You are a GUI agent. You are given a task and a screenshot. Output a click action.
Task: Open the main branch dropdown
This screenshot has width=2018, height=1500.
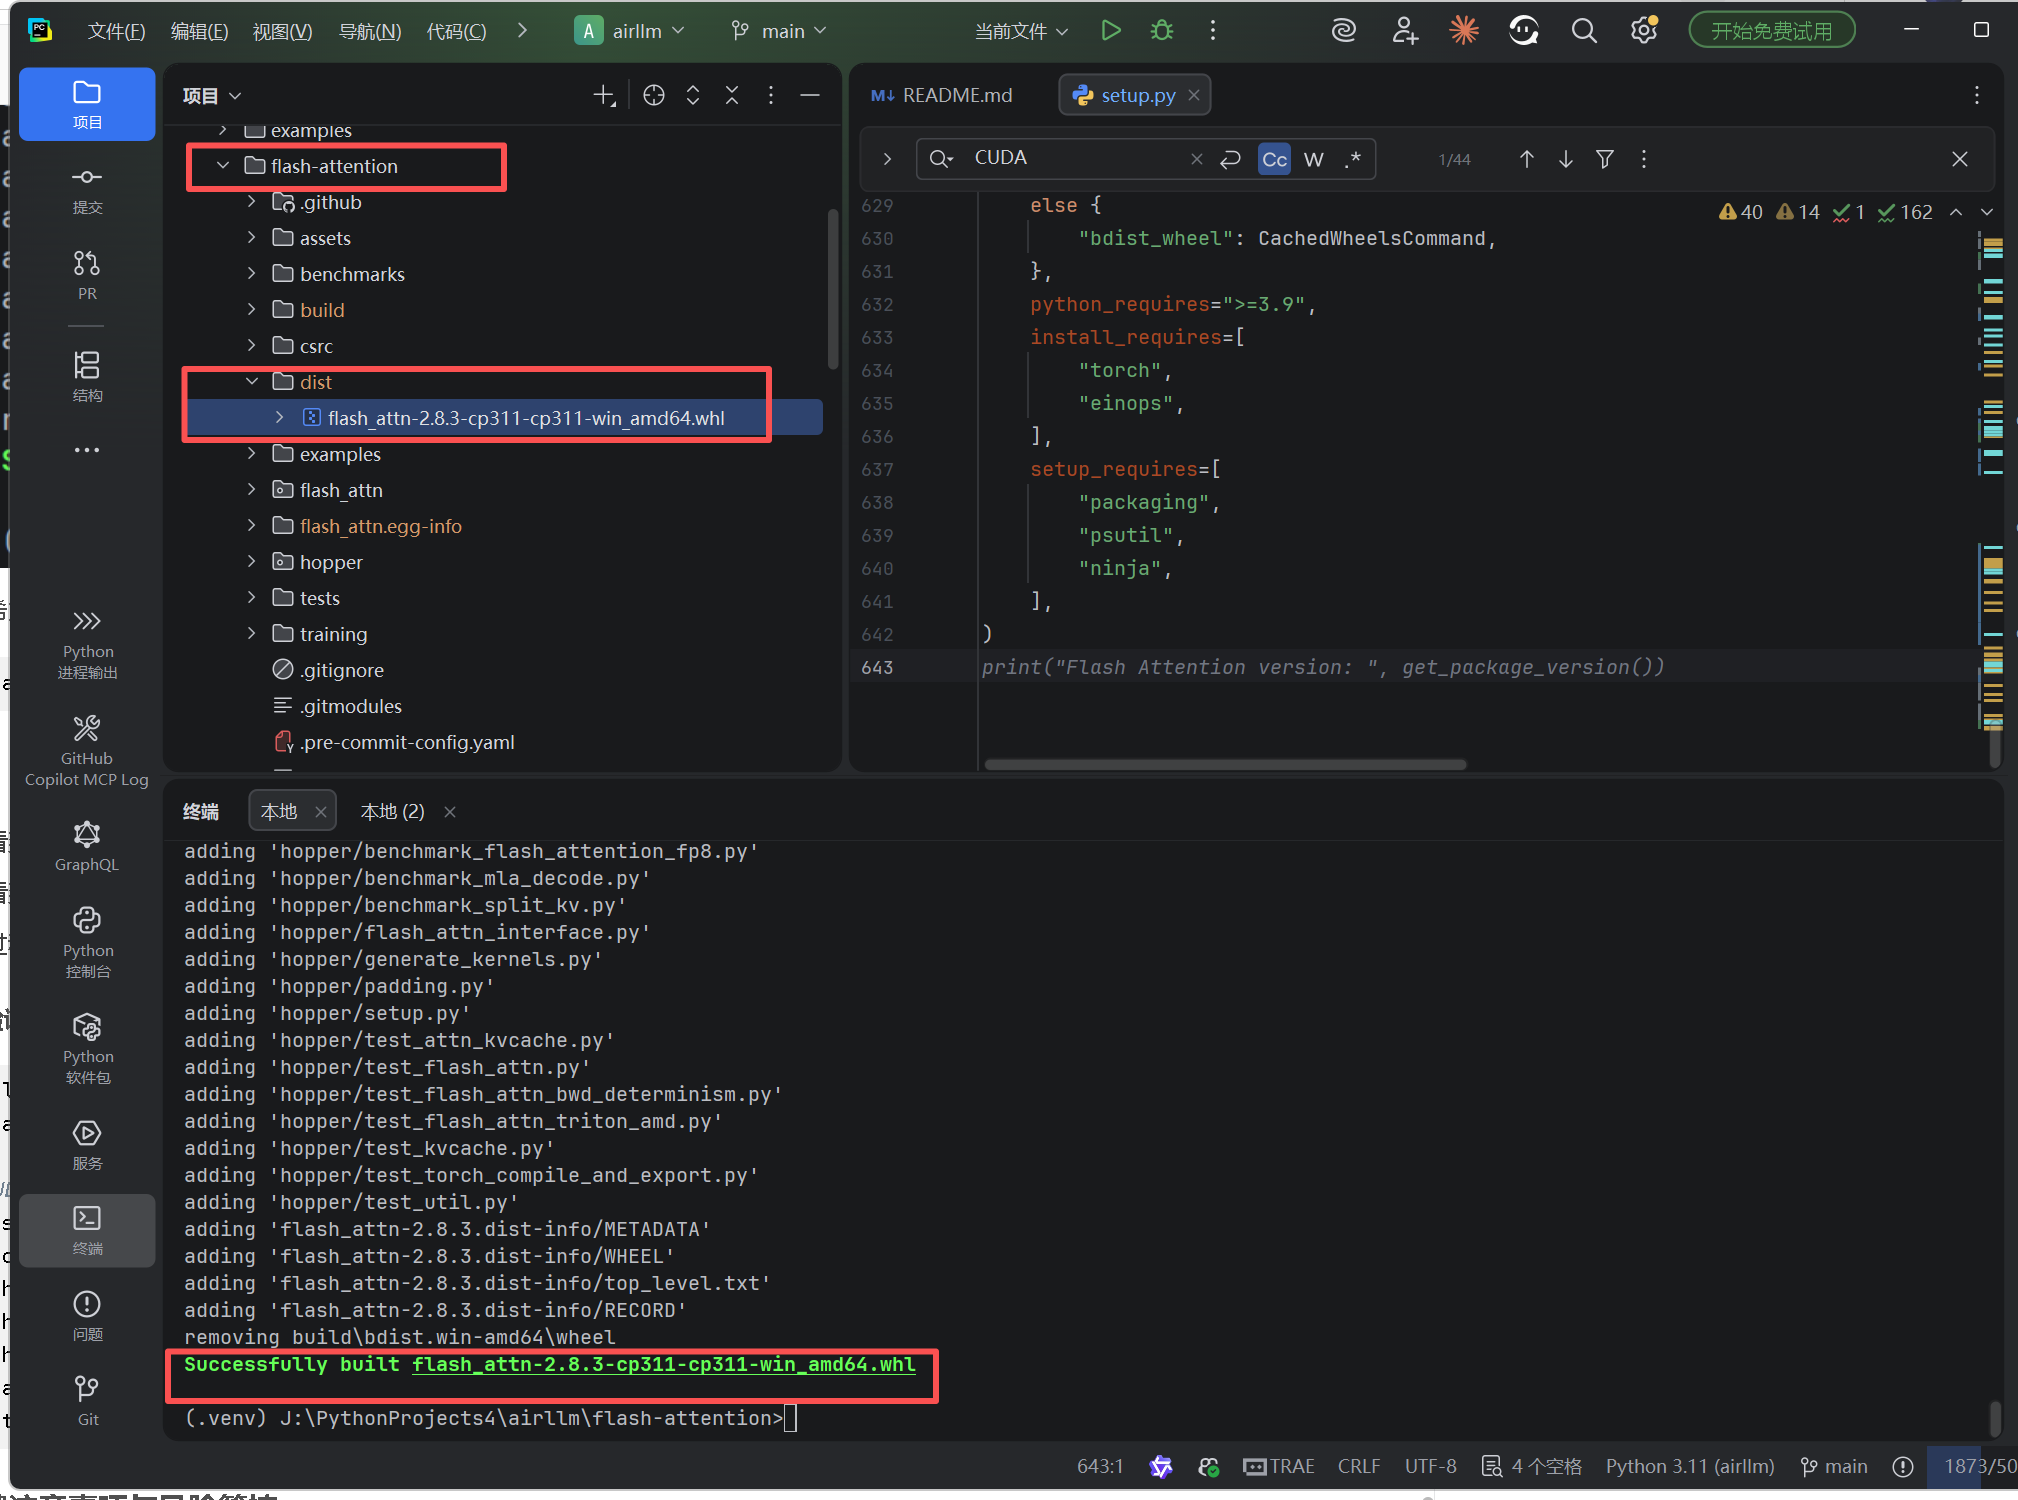click(781, 31)
